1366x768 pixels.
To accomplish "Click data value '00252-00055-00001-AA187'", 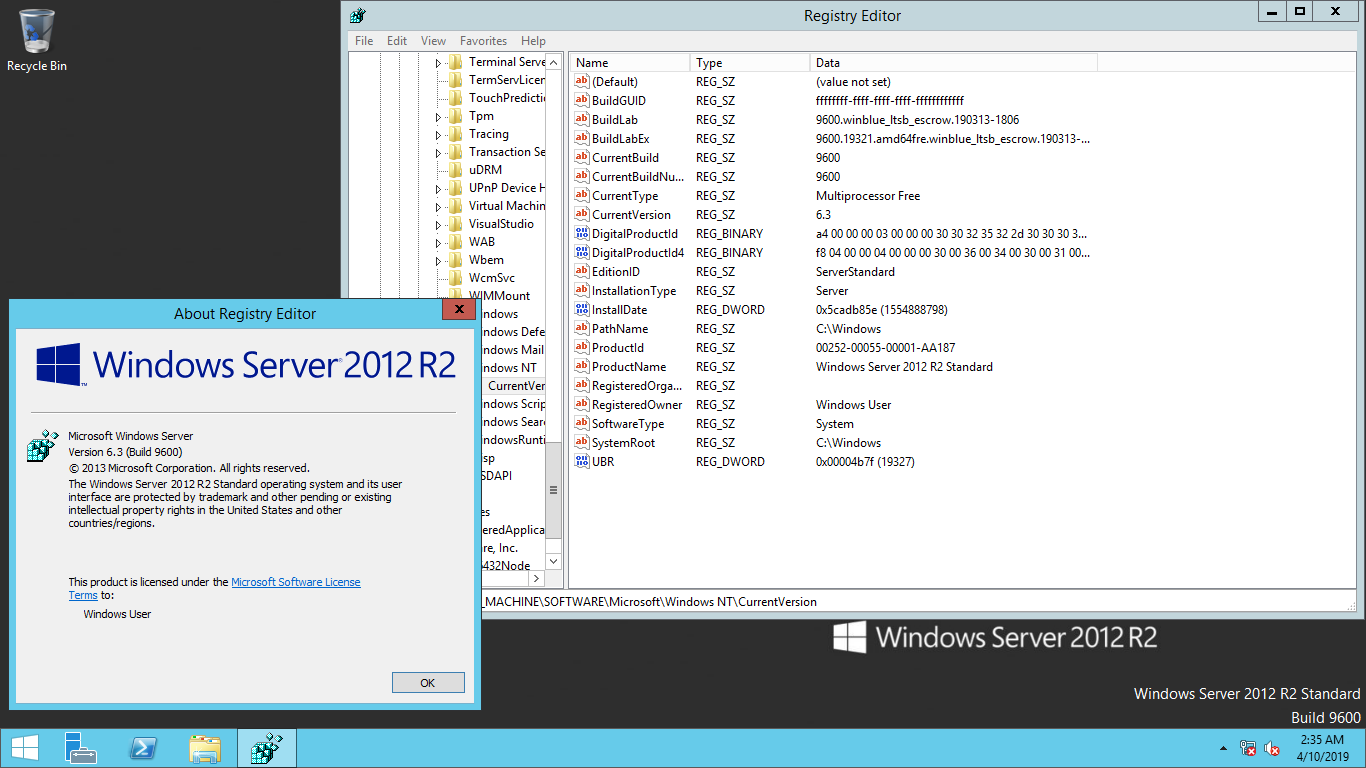I will 885,348.
